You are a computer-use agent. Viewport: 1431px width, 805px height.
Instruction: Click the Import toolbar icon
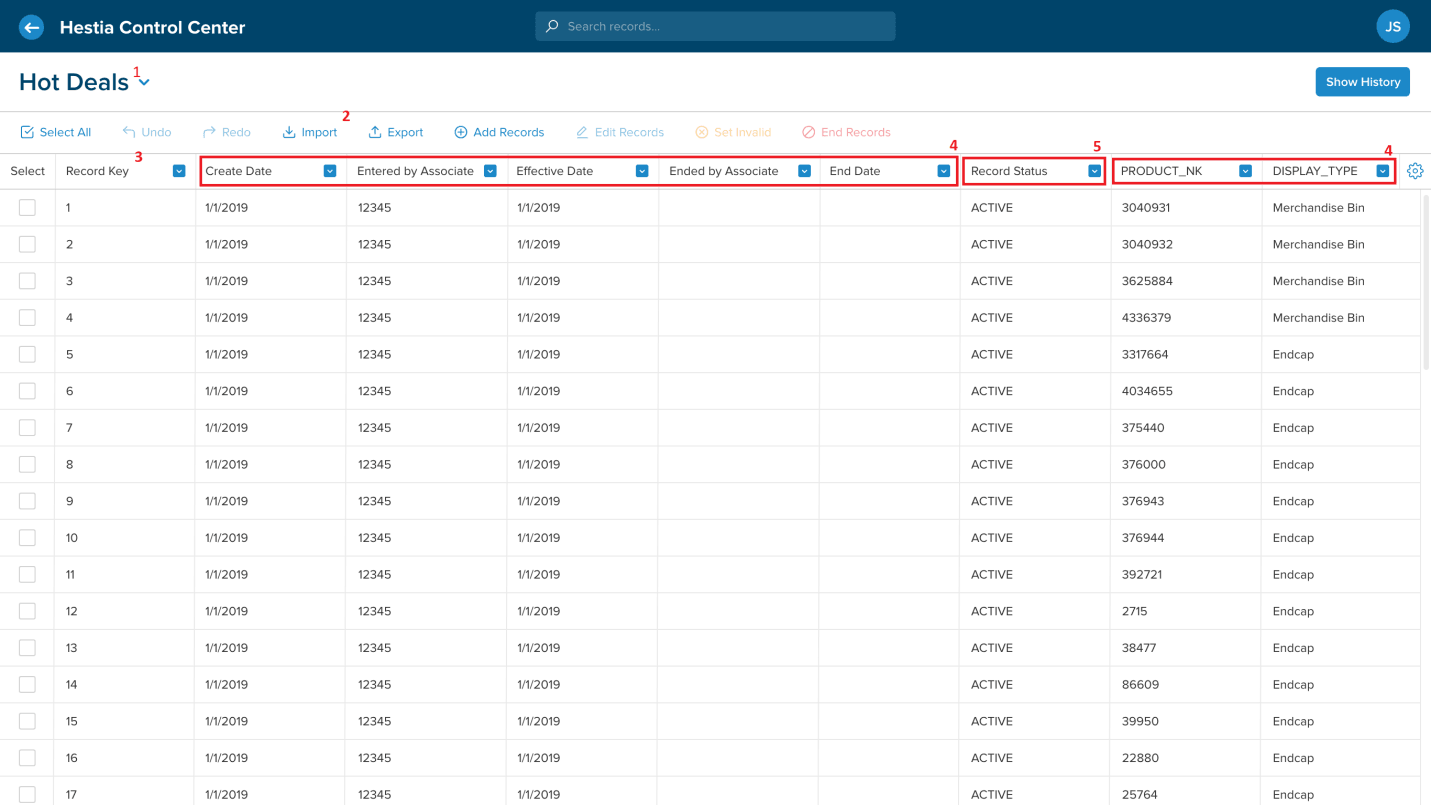tap(289, 132)
